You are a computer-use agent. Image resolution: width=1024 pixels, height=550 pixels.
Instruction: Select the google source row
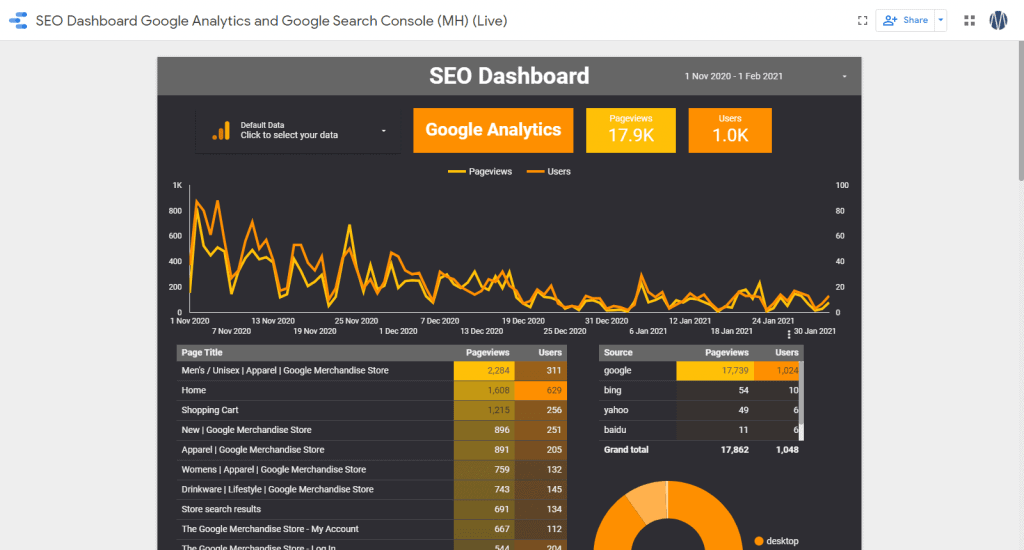(699, 370)
